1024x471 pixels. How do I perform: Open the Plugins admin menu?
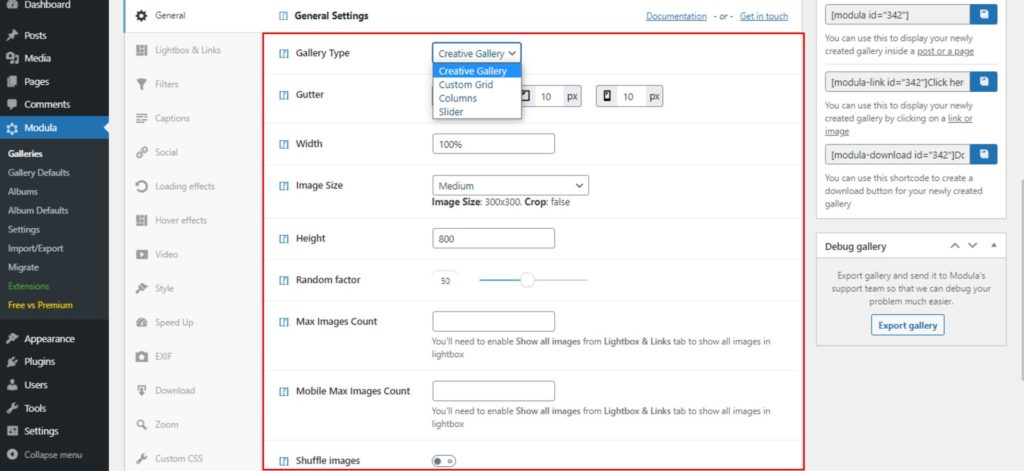point(39,361)
